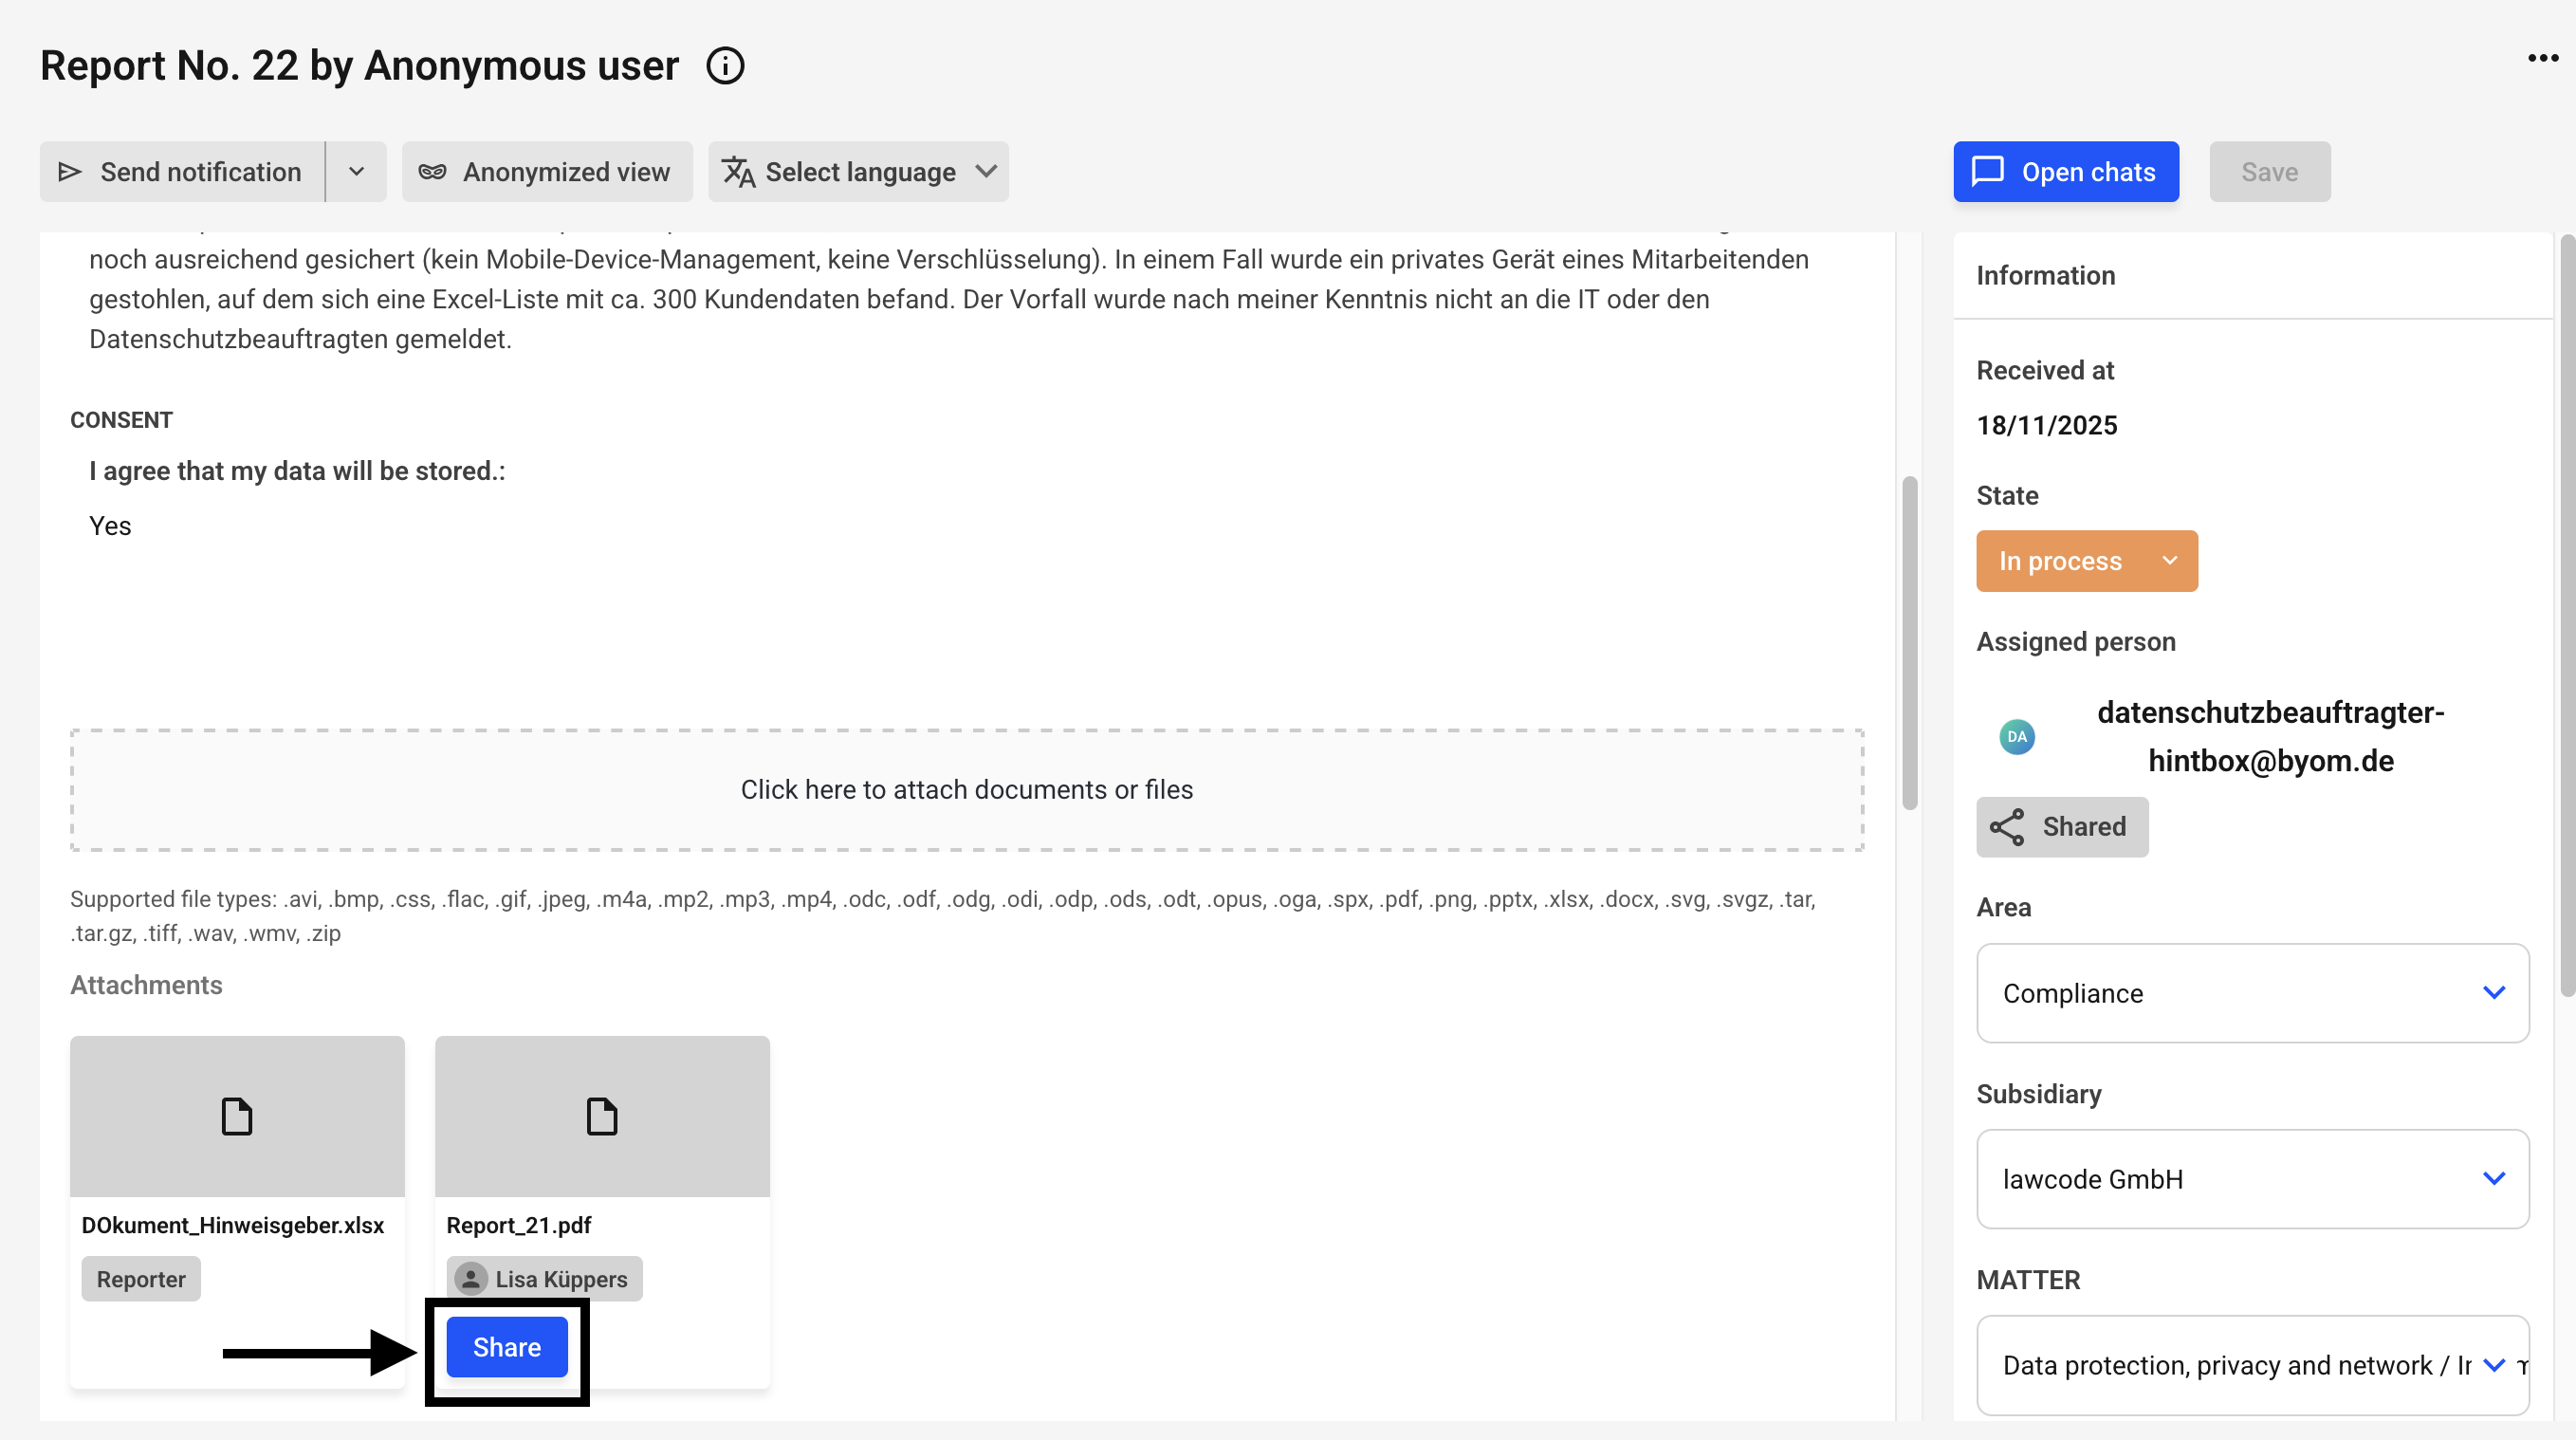Click the Send notification button
This screenshot has width=2576, height=1440.
click(182, 172)
